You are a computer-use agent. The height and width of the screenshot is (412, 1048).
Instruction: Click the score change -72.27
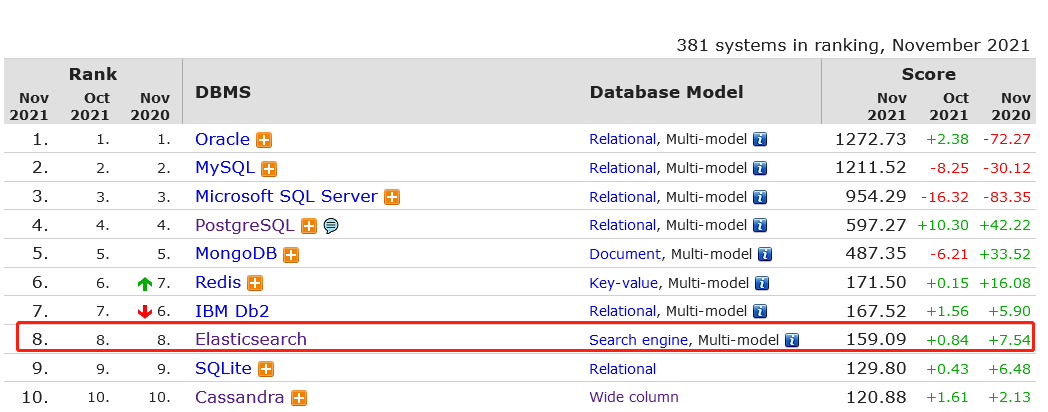coord(1007,140)
